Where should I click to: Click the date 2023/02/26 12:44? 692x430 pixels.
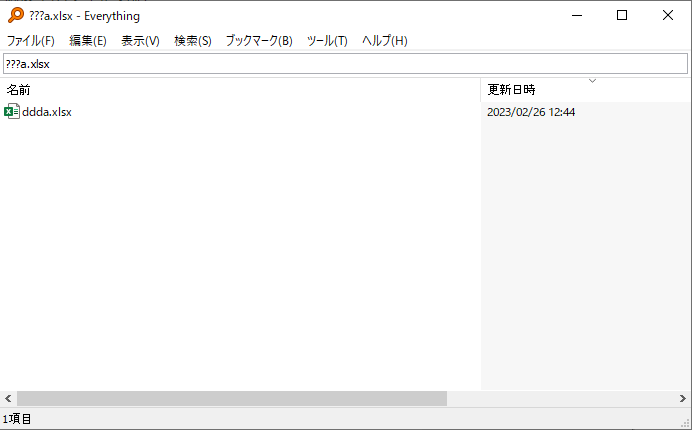531,112
